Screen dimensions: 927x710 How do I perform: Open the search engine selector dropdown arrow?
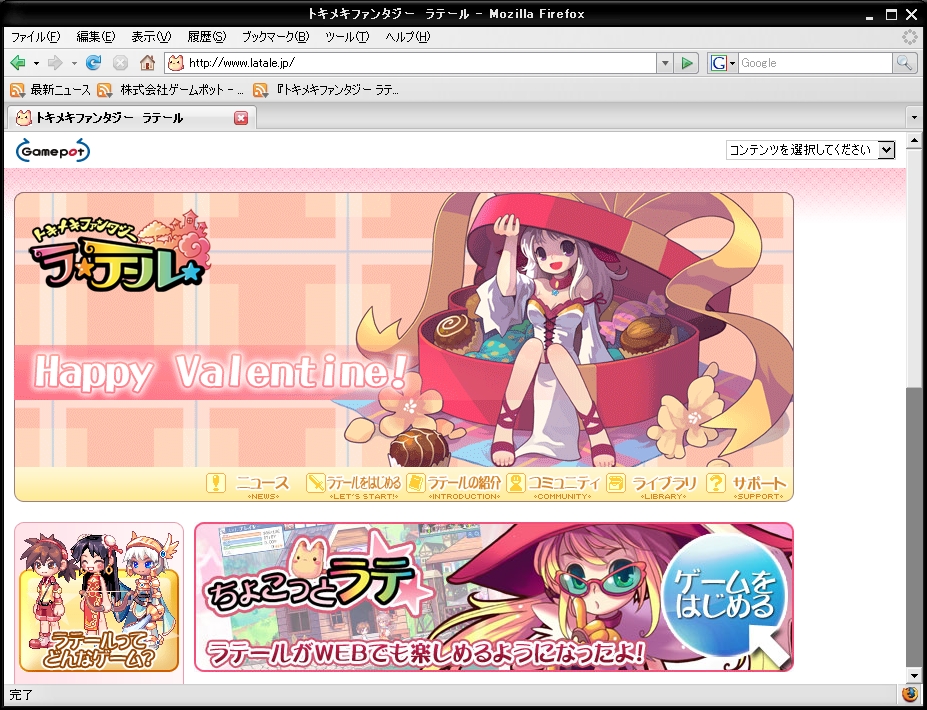tap(732, 63)
